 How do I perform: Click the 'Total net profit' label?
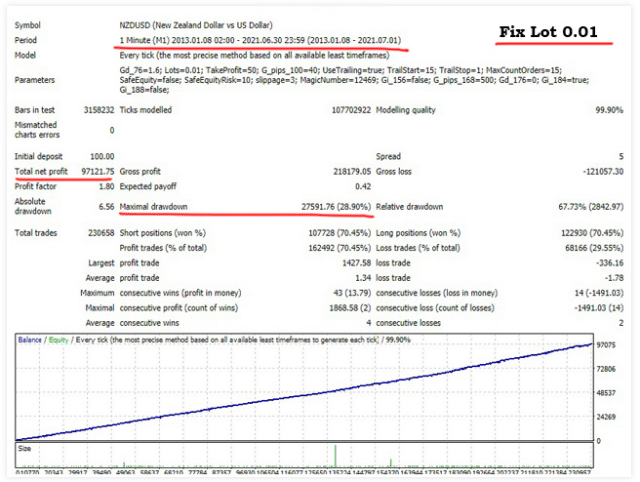41,171
